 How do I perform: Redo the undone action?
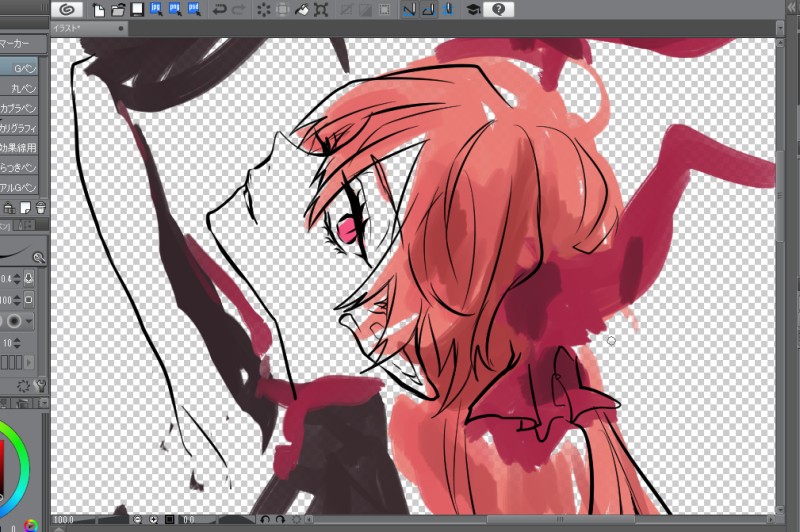(x=238, y=10)
